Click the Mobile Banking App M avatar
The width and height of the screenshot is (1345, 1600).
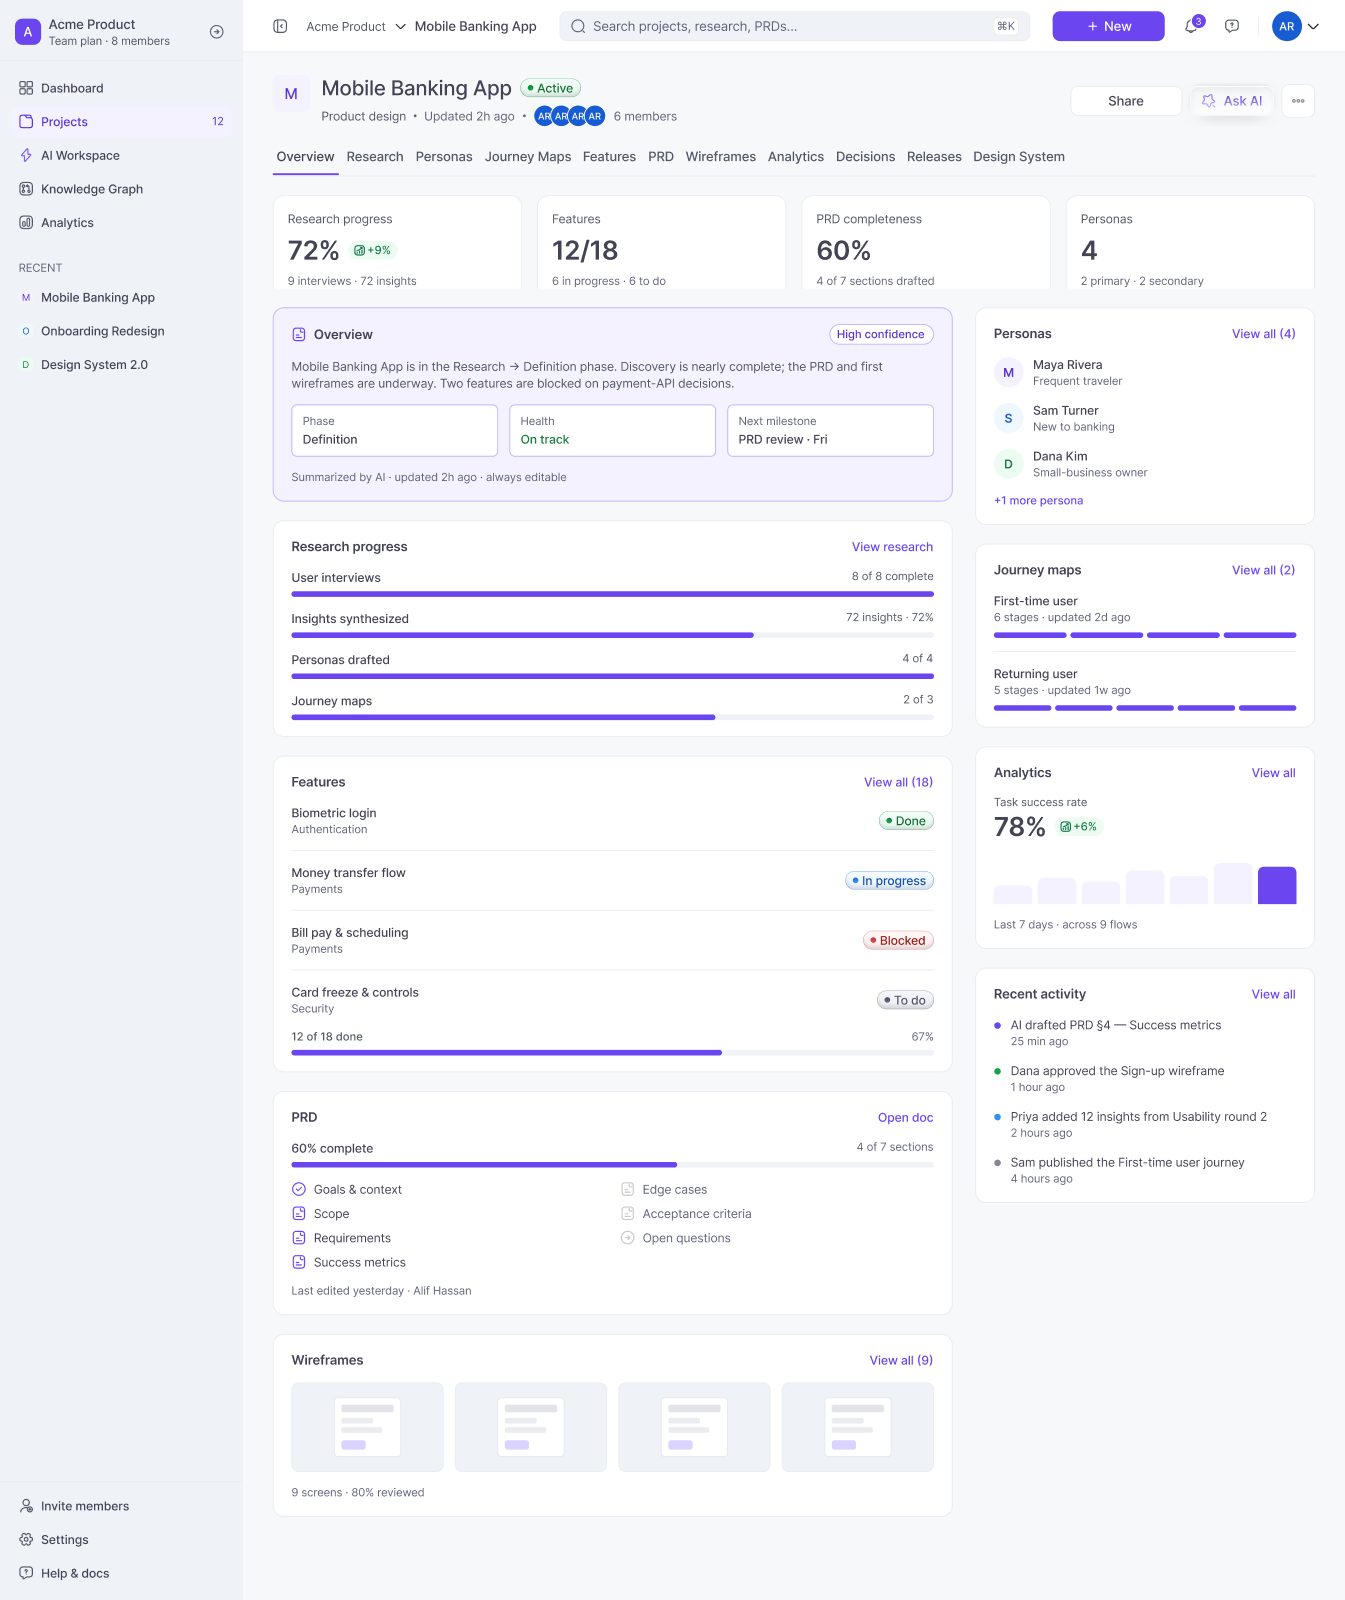[x=291, y=94]
